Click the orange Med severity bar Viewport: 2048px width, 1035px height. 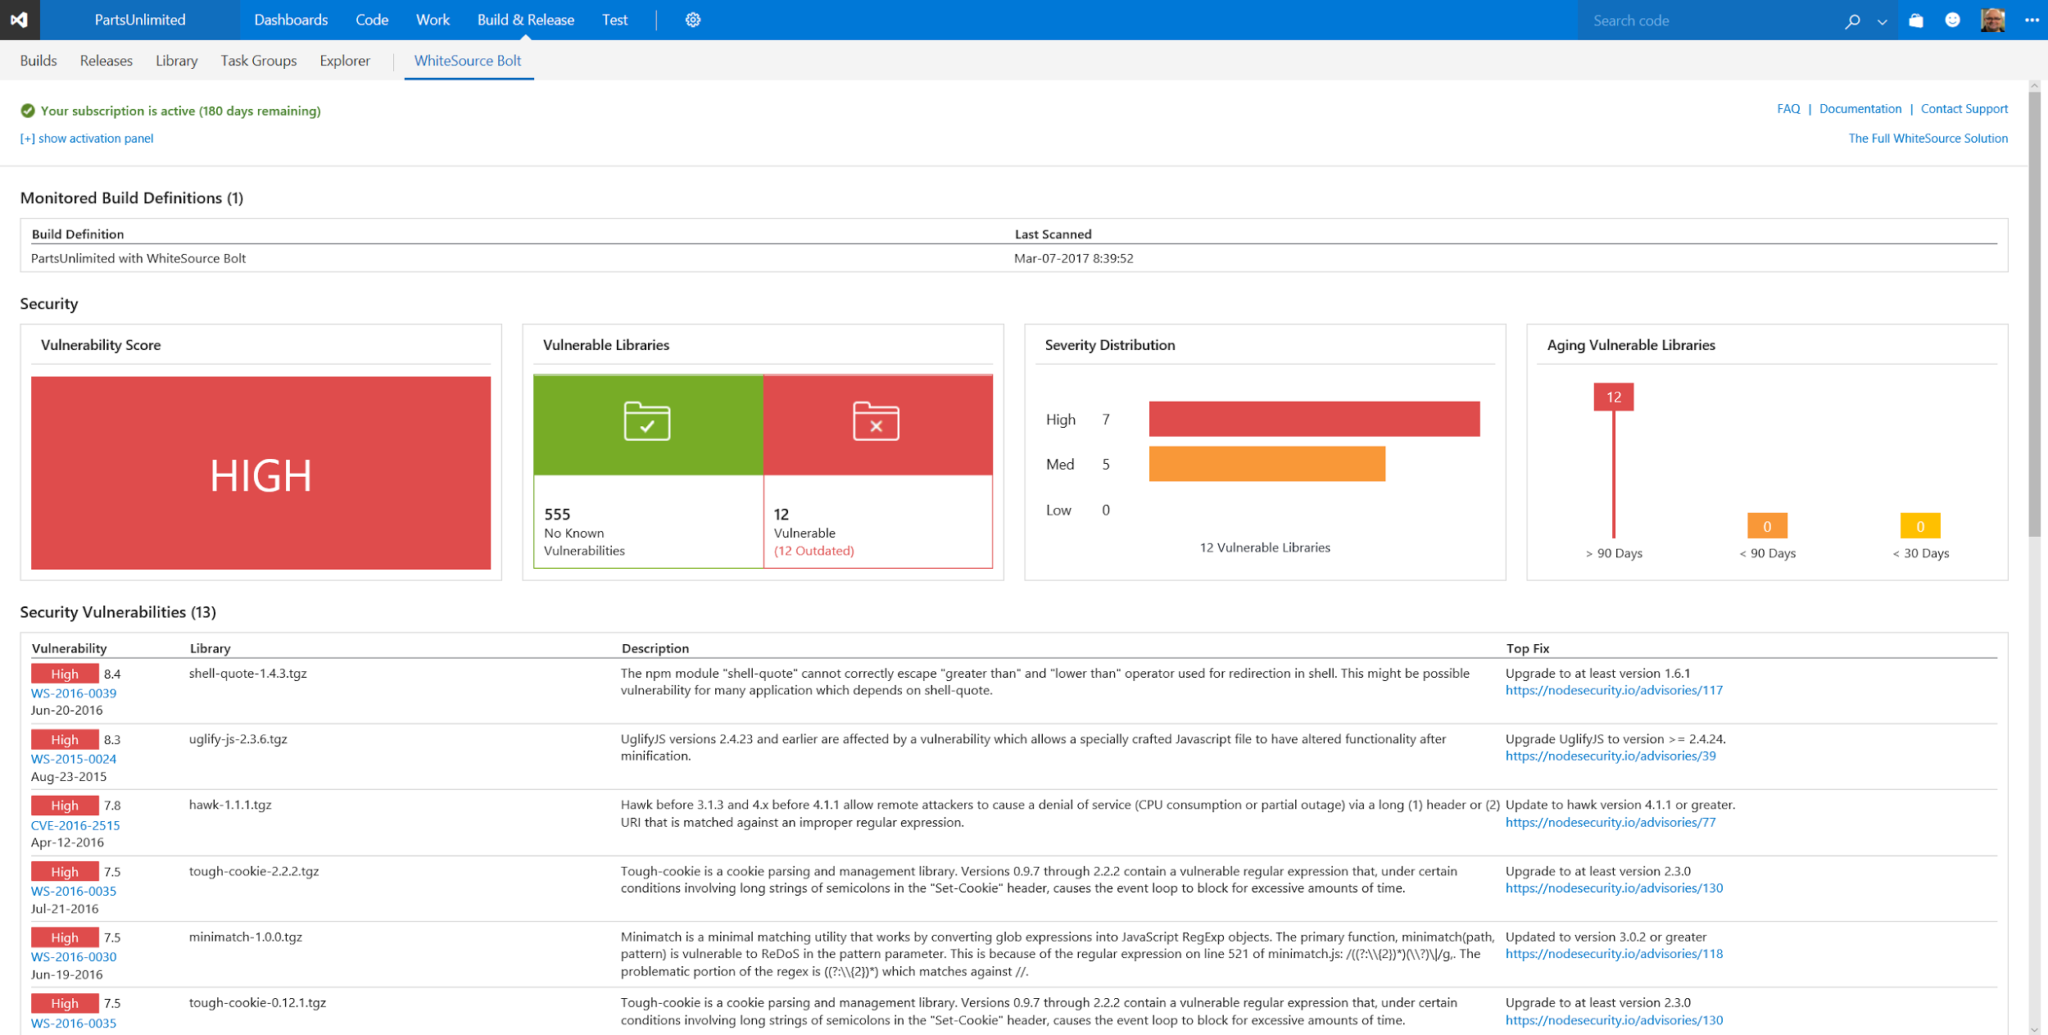(1267, 464)
